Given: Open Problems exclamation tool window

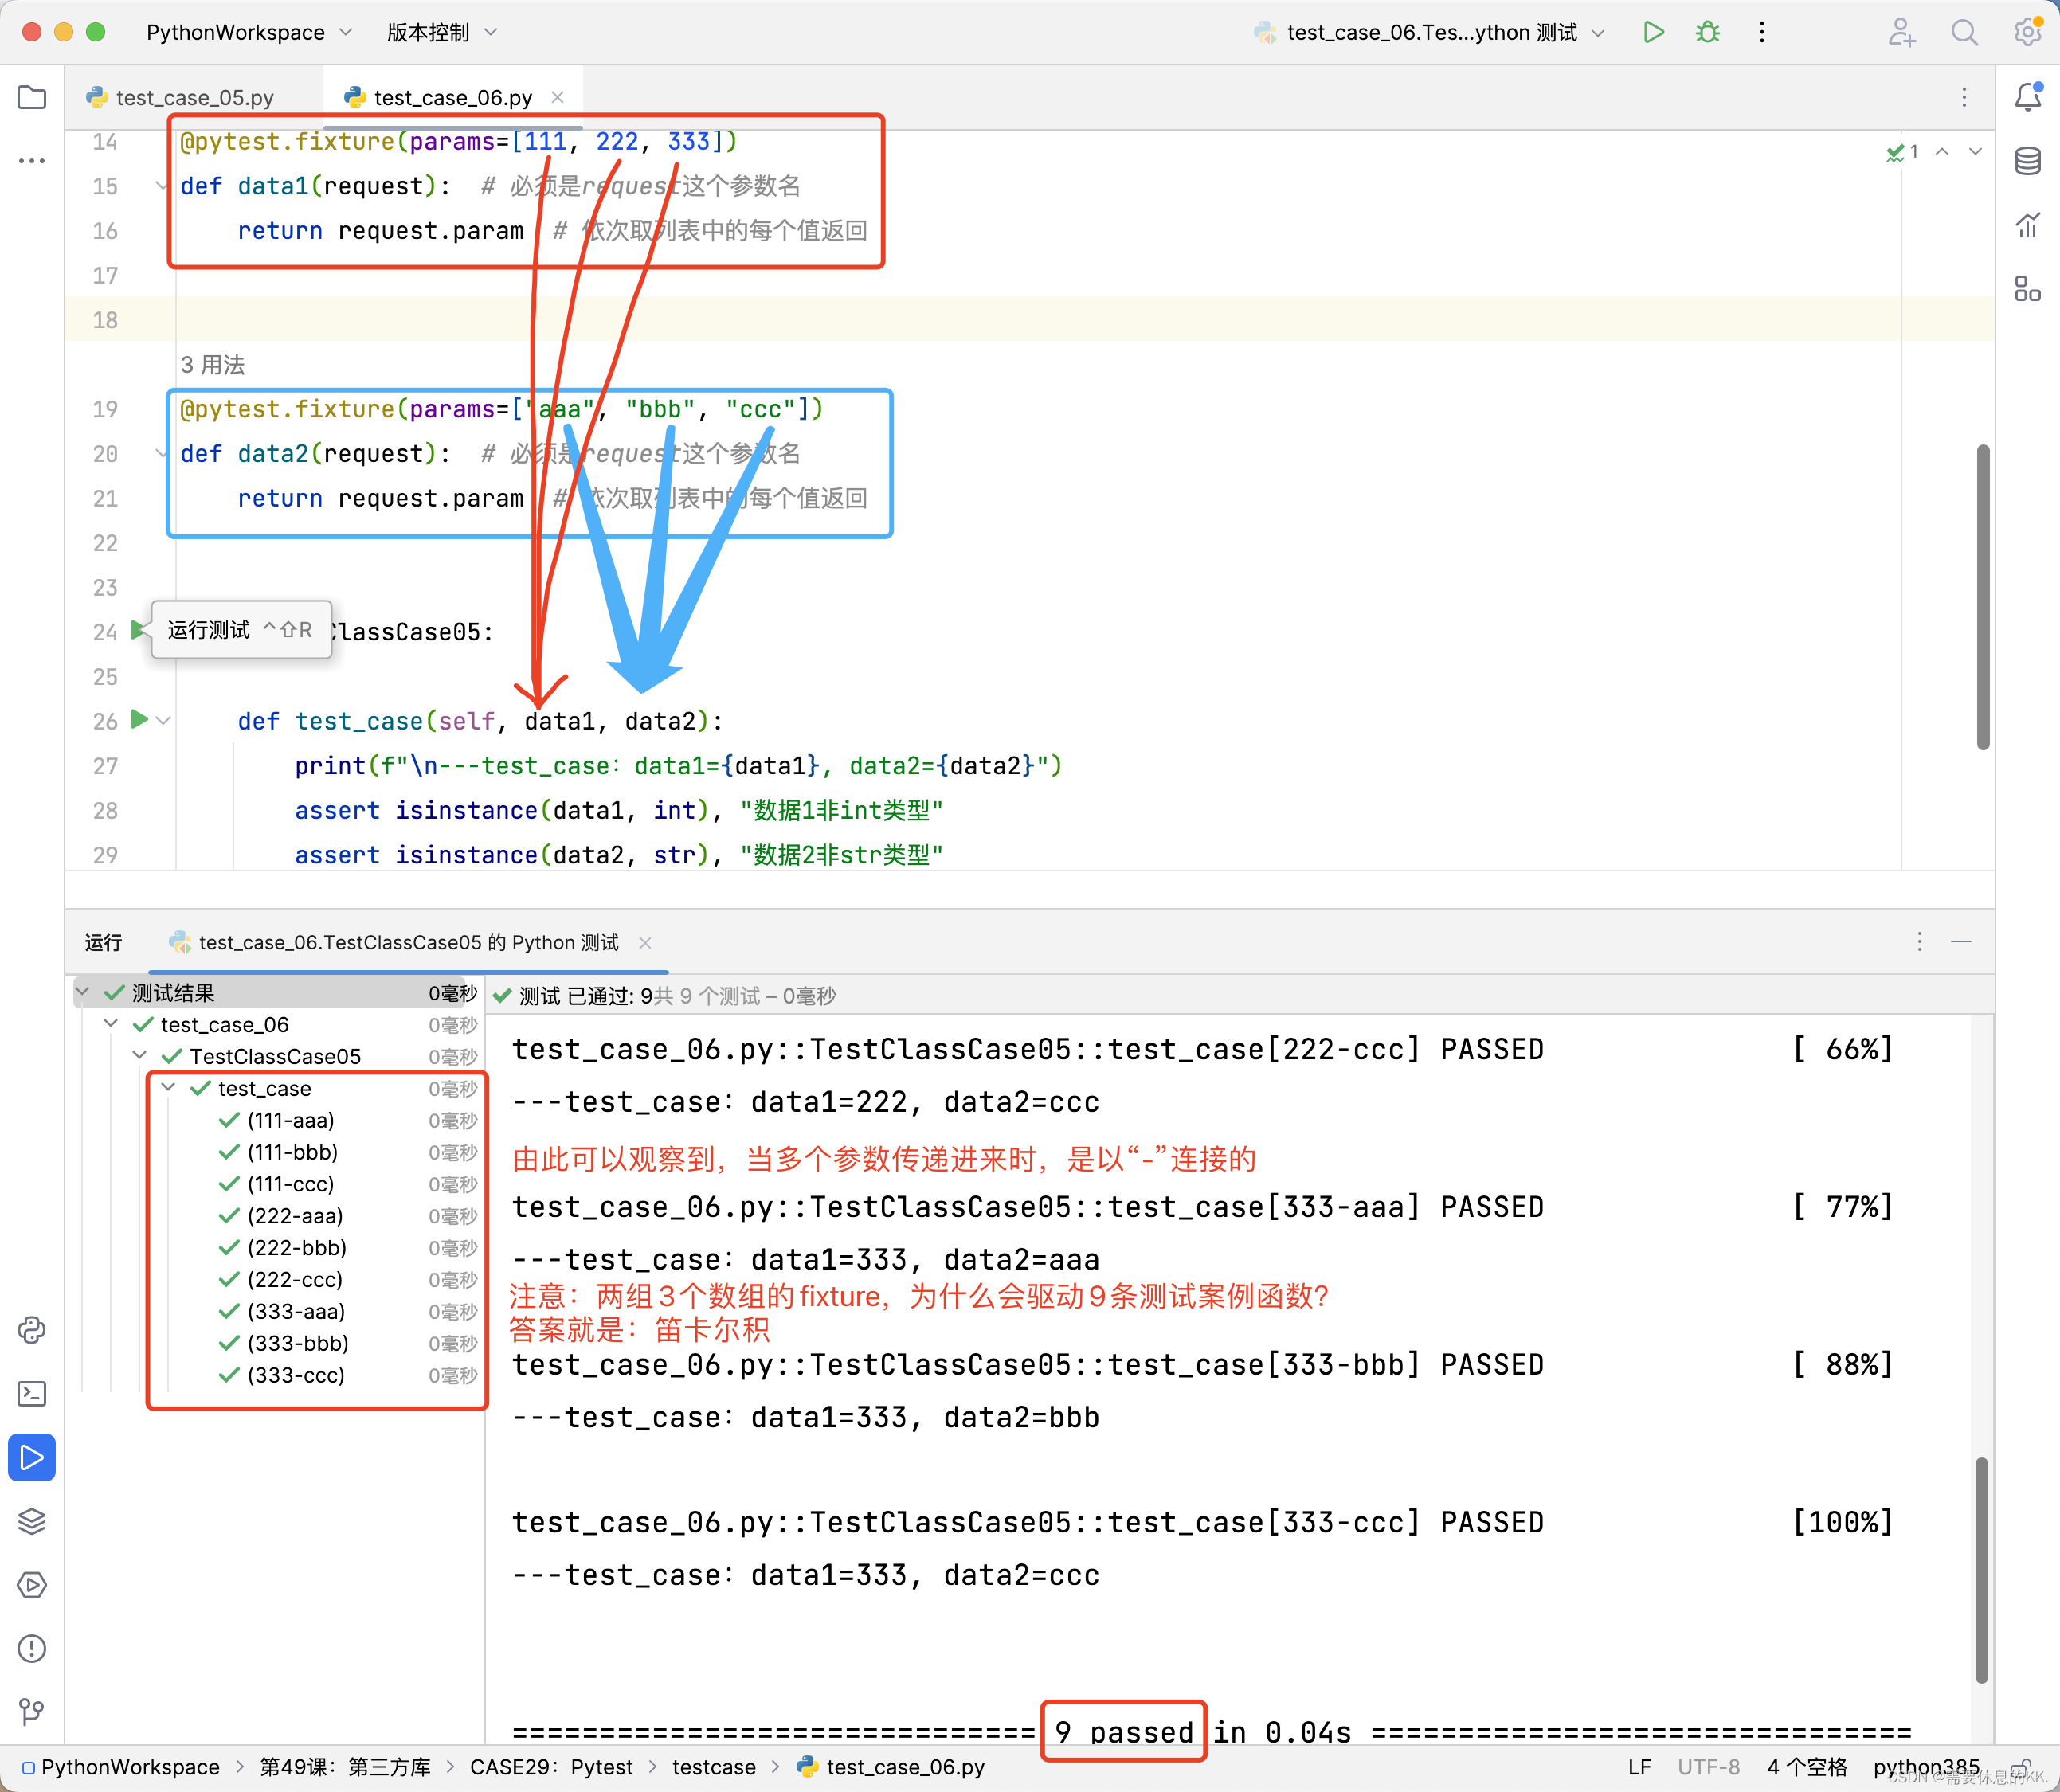Looking at the screenshot, I should pos(32,1649).
